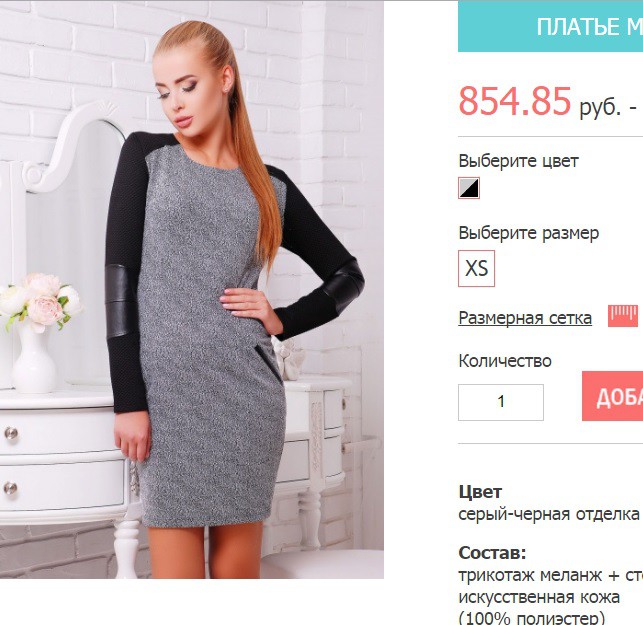The height and width of the screenshot is (625, 643).
Task: Click the bold Состав: heading
Action: 492,553
